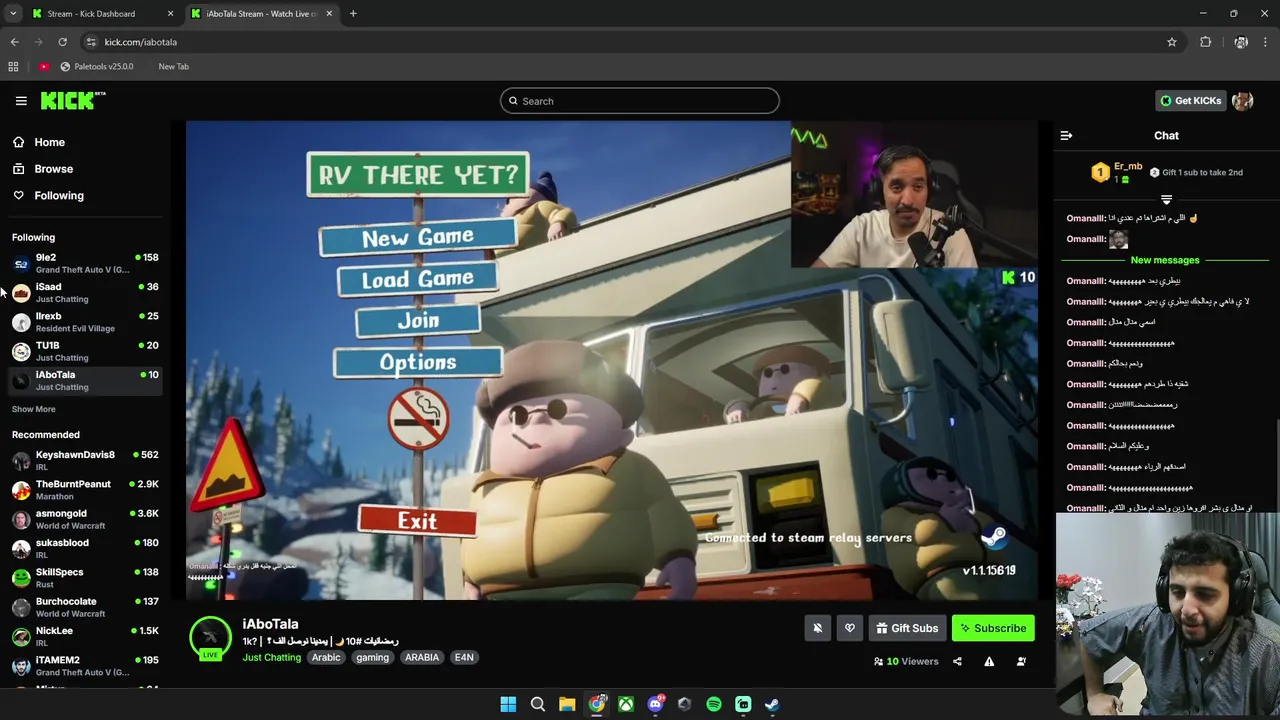Open iTAMEM2 recommended channel

tap(85, 665)
